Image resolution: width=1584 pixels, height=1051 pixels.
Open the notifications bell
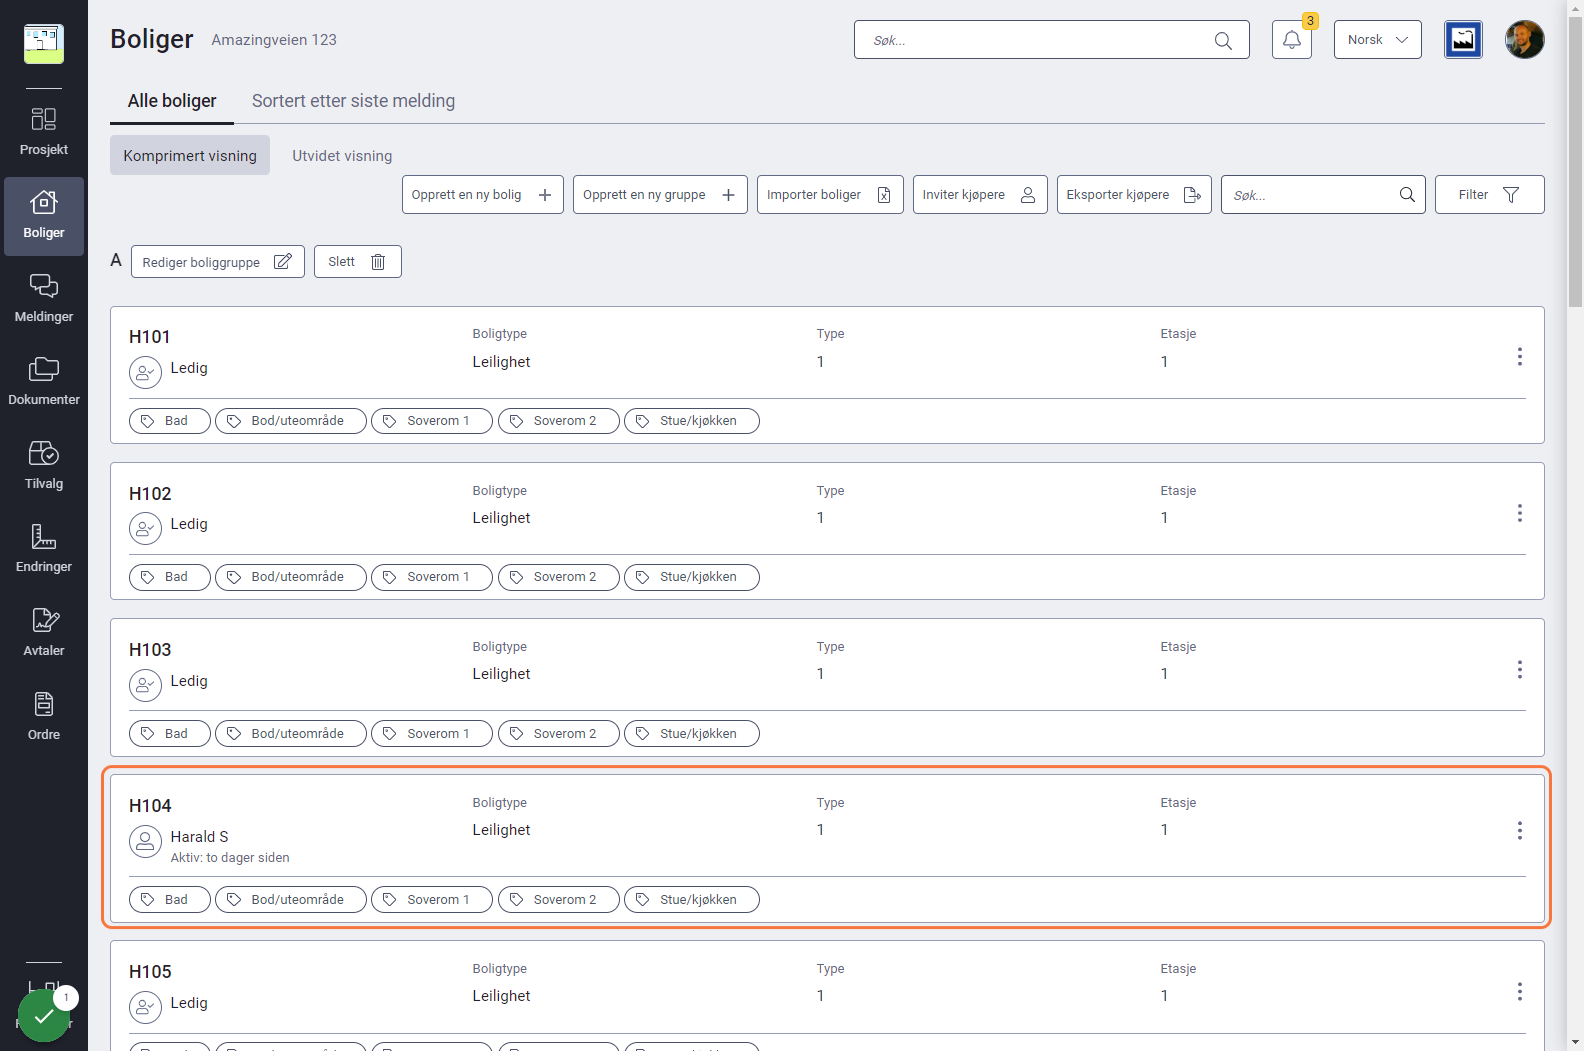[x=1292, y=40]
